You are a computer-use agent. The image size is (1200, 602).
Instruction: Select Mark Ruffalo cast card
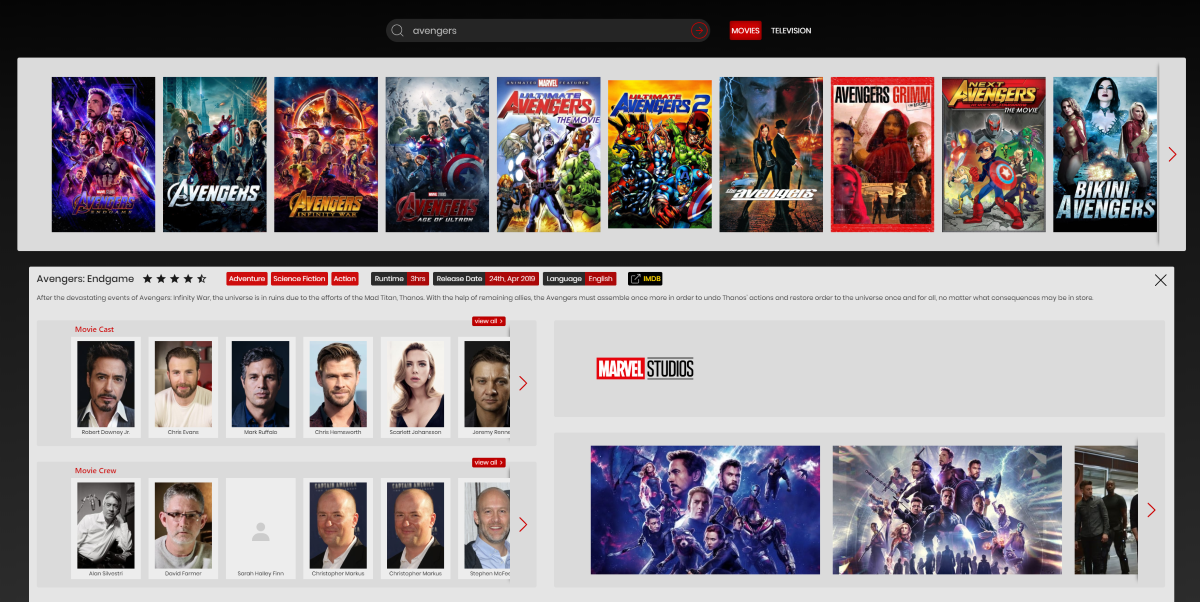click(260, 387)
